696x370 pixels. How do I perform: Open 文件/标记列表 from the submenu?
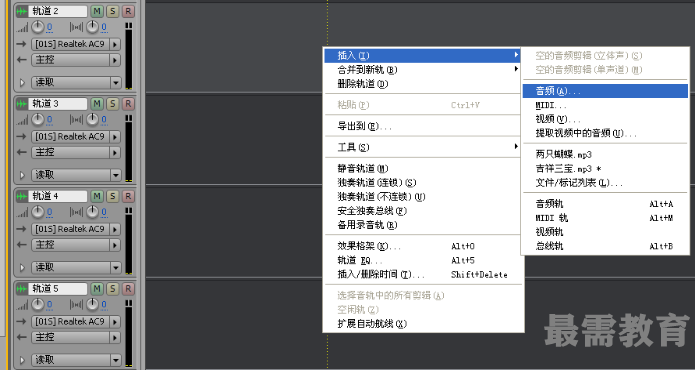tap(605, 183)
